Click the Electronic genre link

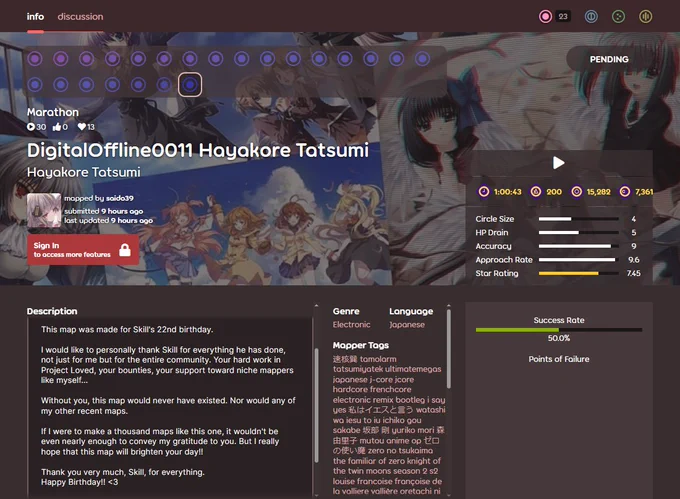coord(351,324)
